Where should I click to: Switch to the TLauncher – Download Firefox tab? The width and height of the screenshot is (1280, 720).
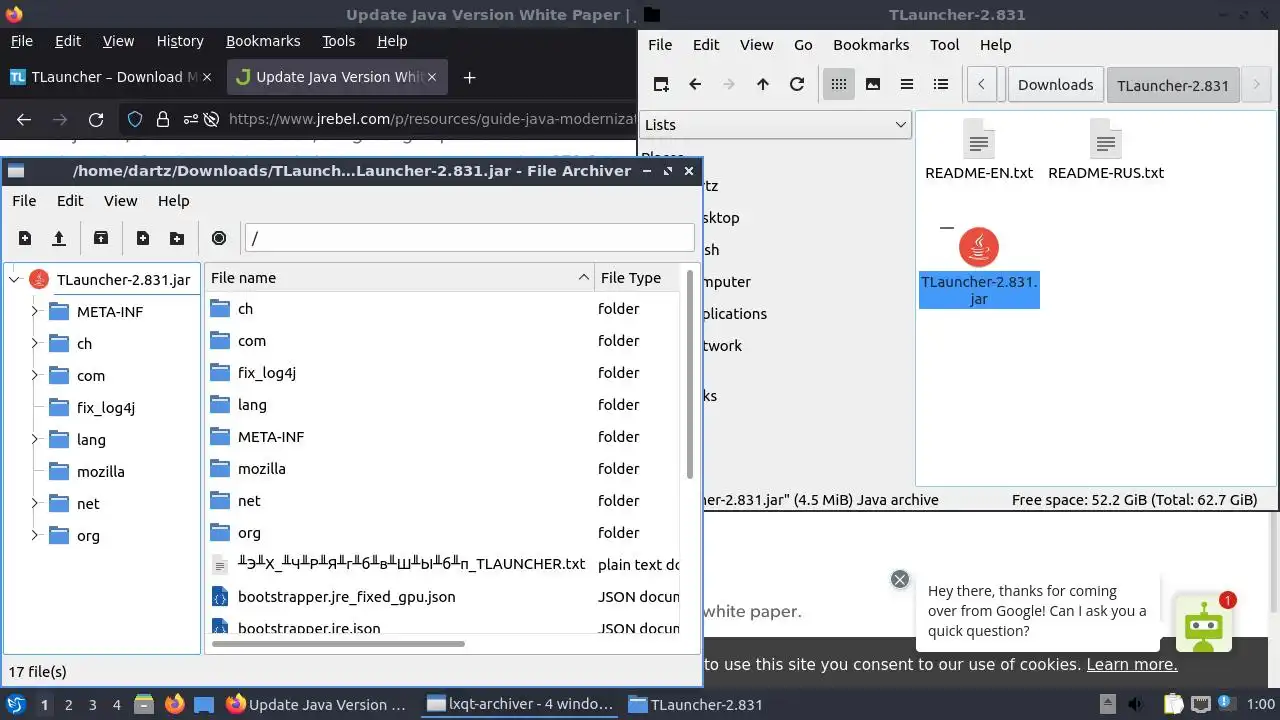pyautogui.click(x=112, y=77)
